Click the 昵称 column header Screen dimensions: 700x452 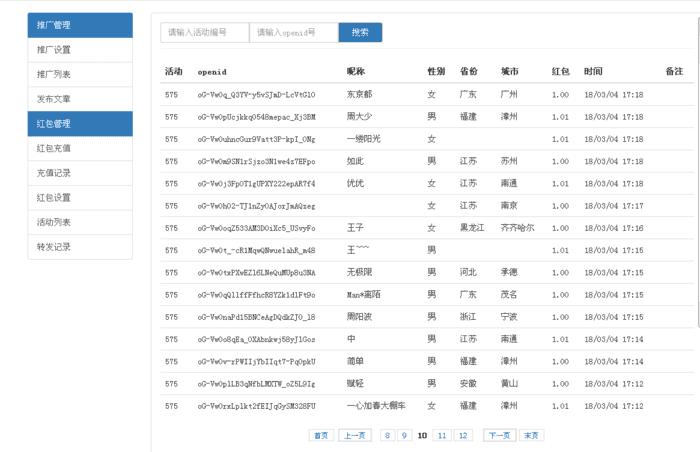(x=356, y=71)
